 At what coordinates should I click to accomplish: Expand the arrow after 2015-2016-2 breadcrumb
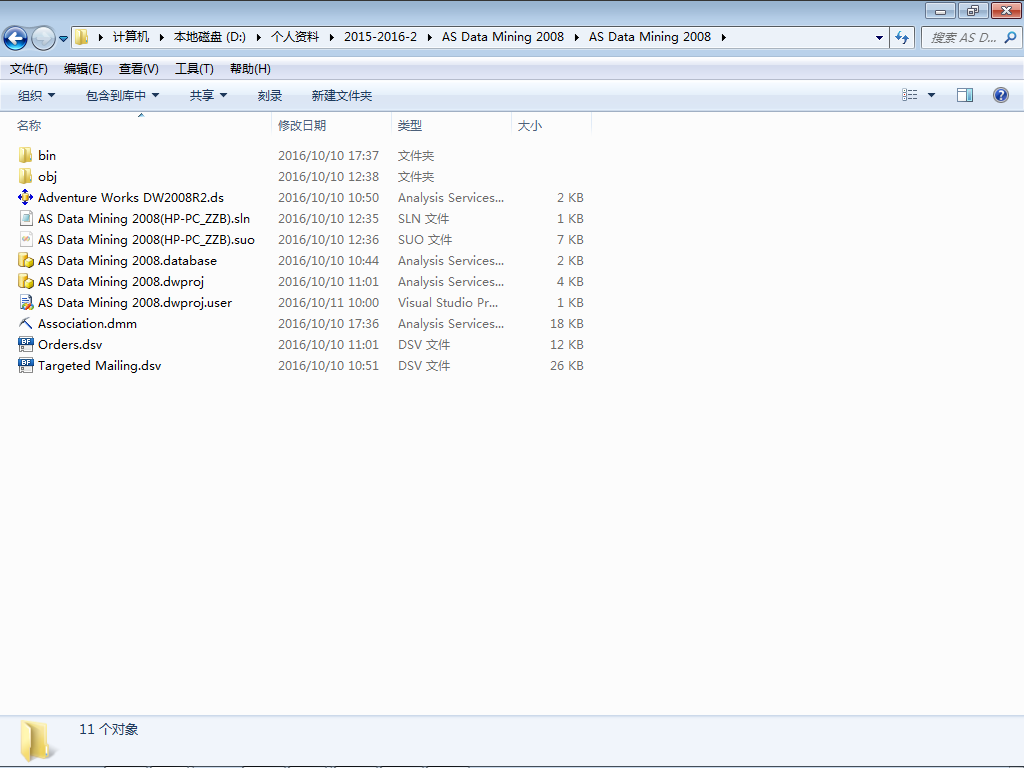coord(430,37)
